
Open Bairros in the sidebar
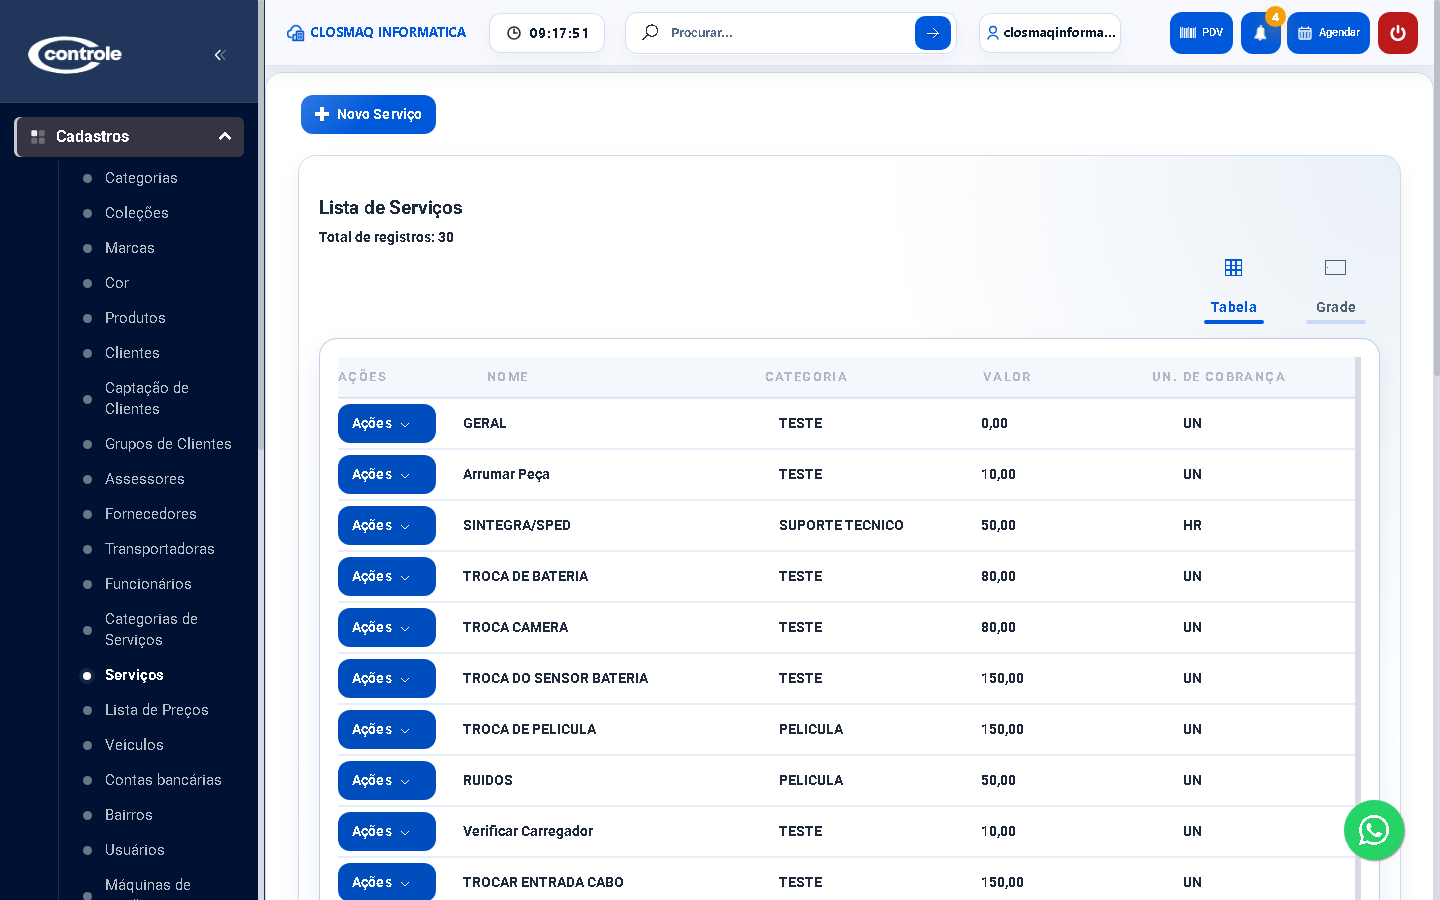129,815
